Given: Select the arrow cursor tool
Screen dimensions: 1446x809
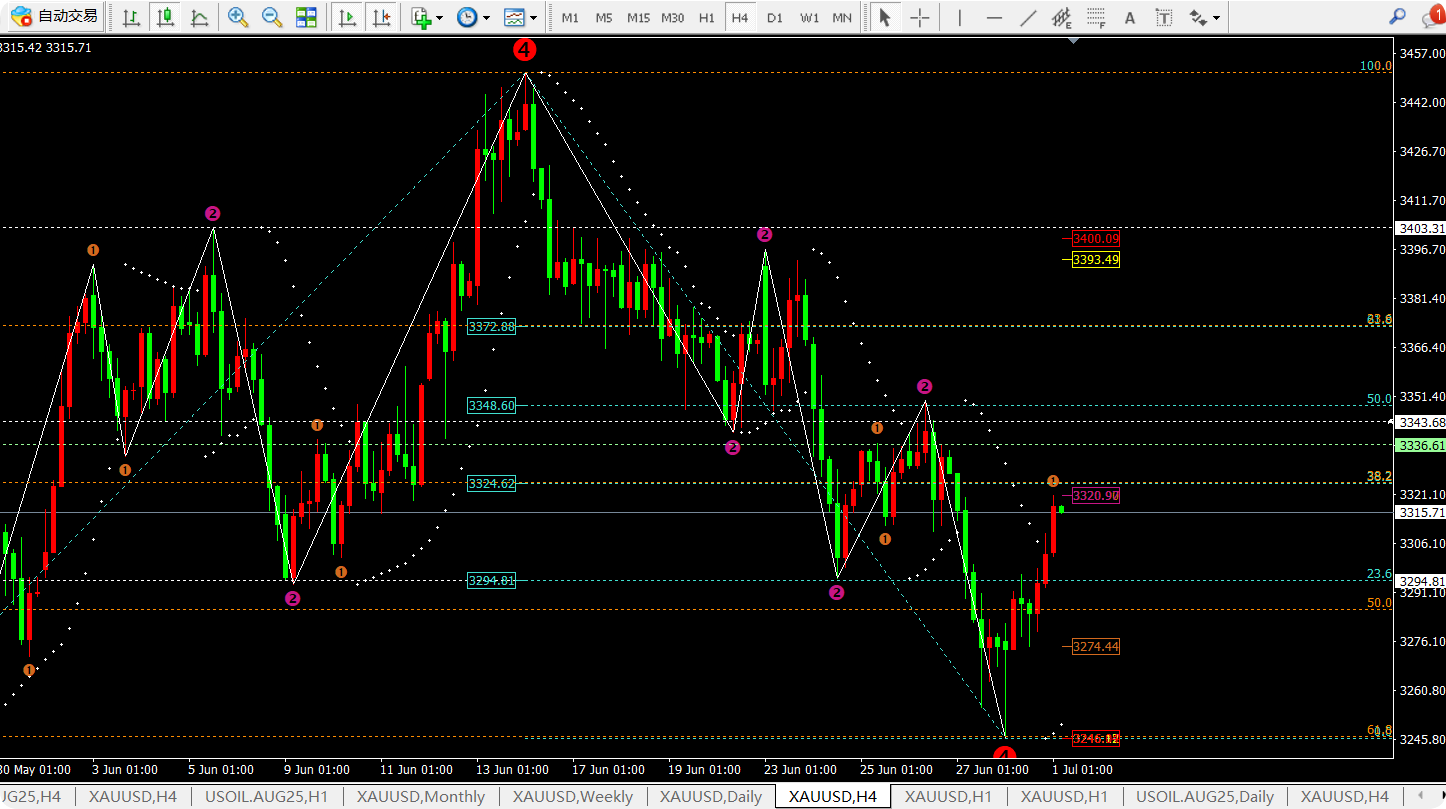Looking at the screenshot, I should pos(884,17).
